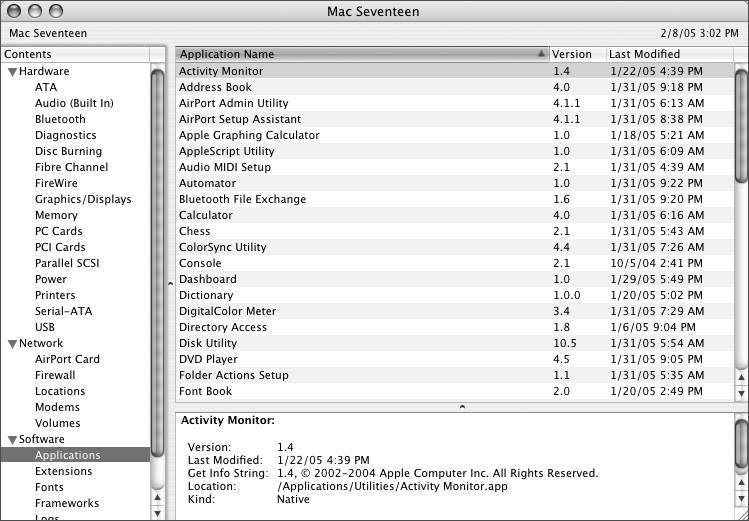Select the Font Book row
Viewport: 749px width, 521px height.
(454, 391)
